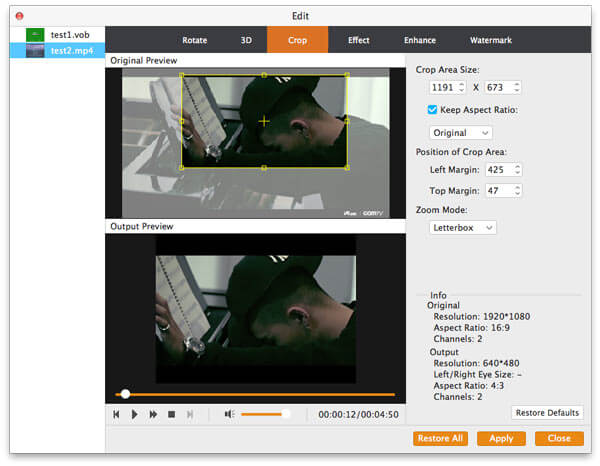
Task: Click the top-right crop corner handle
Action: click(347, 75)
